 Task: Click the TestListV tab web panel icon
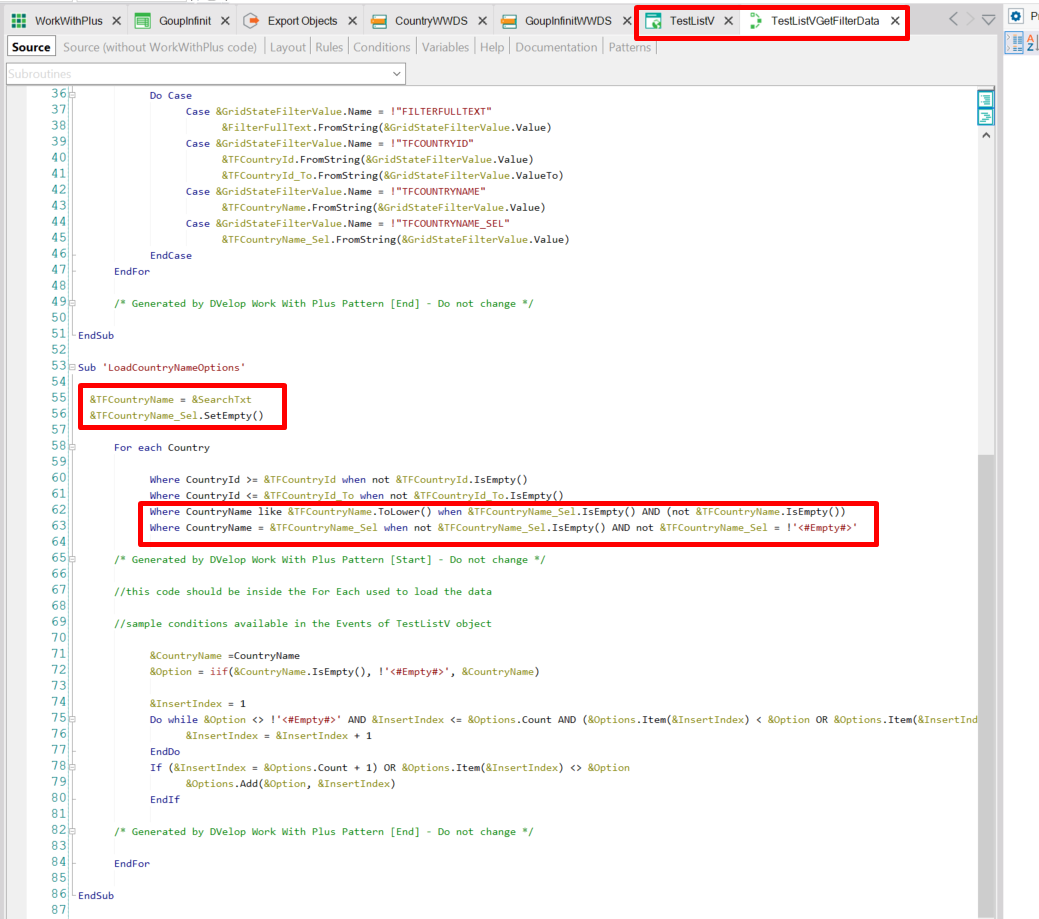coord(653,21)
